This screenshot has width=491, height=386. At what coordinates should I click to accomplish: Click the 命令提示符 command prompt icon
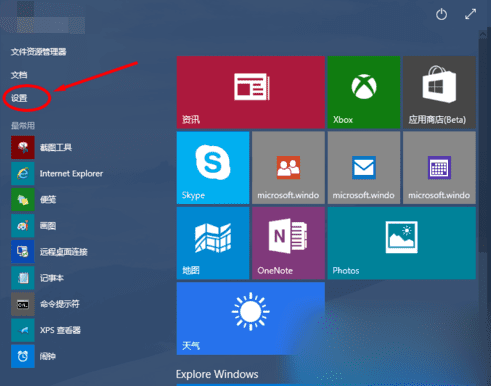click(x=23, y=304)
